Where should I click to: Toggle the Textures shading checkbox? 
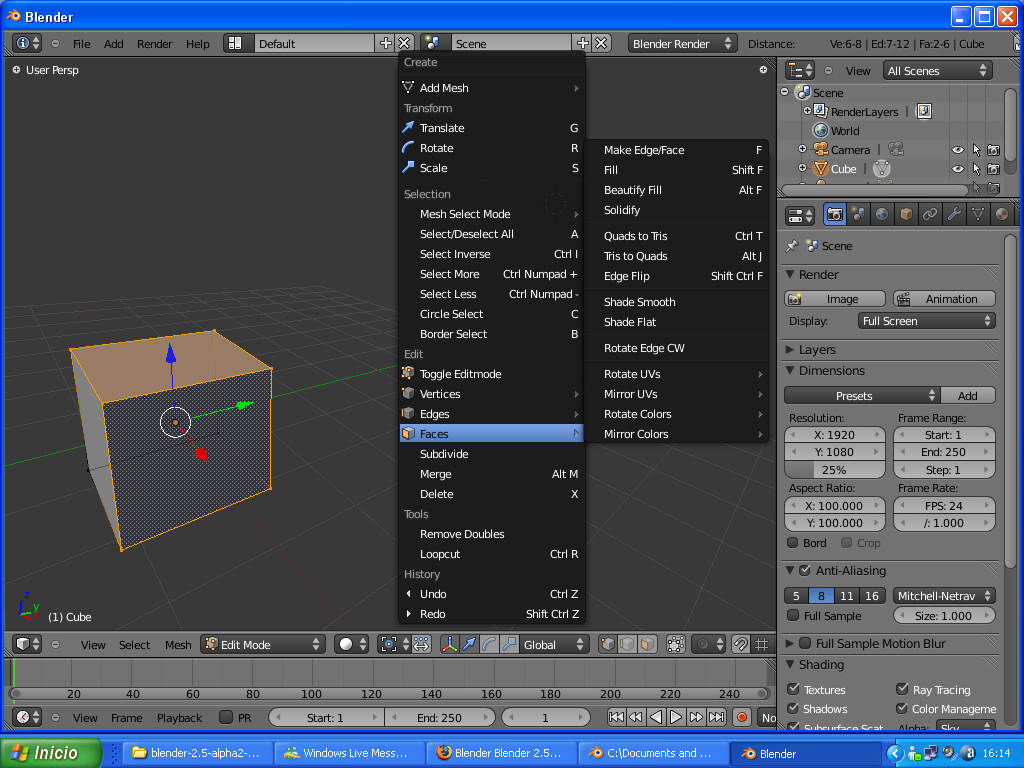pyautogui.click(x=793, y=689)
